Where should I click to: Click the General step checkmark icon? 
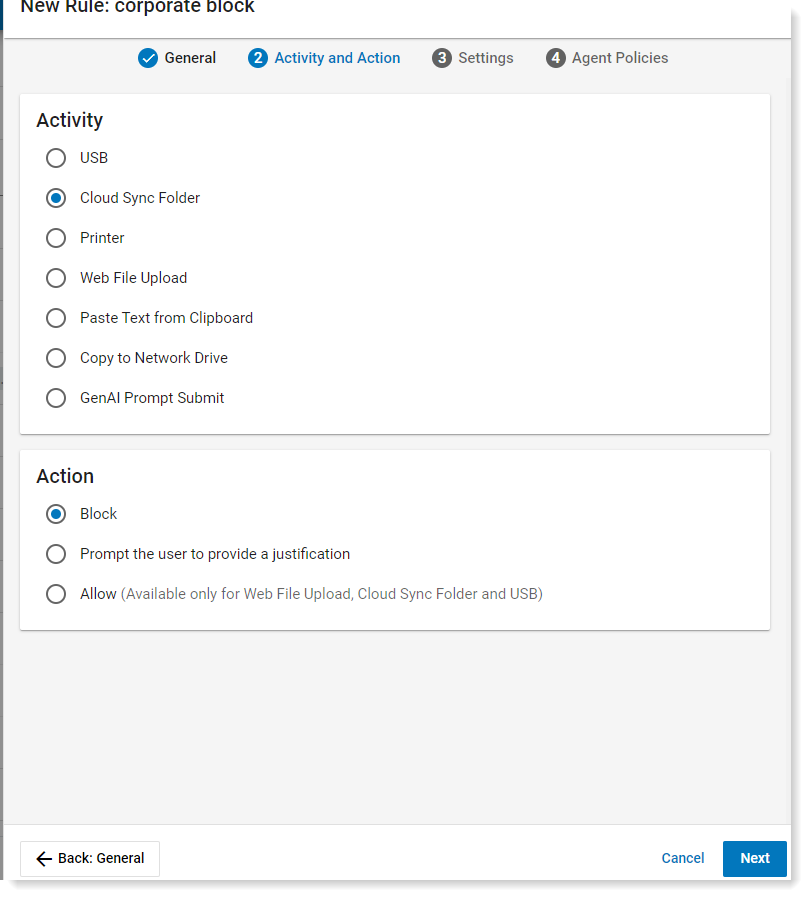click(x=148, y=58)
